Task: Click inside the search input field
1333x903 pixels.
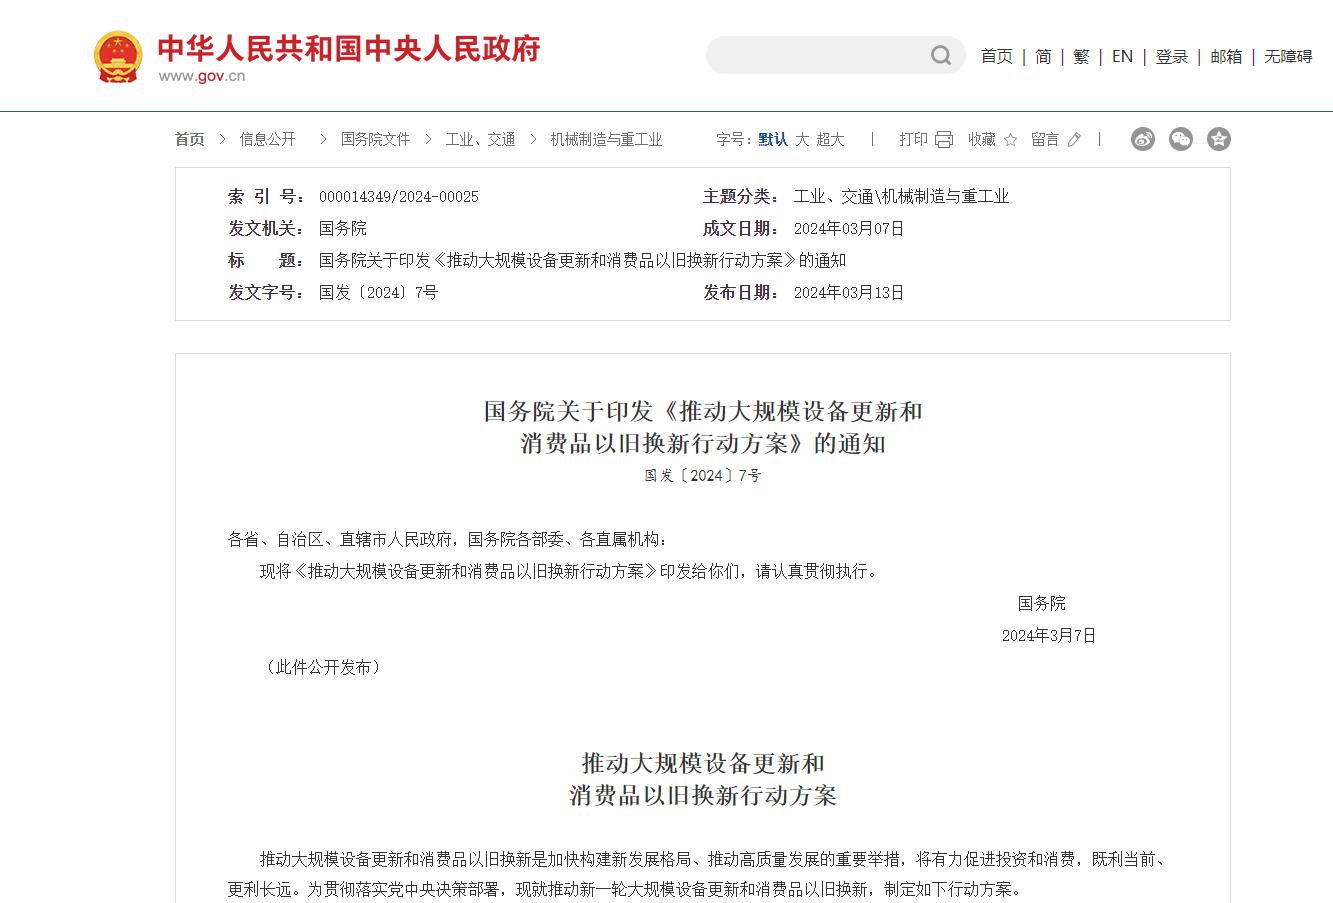Action: [820, 55]
